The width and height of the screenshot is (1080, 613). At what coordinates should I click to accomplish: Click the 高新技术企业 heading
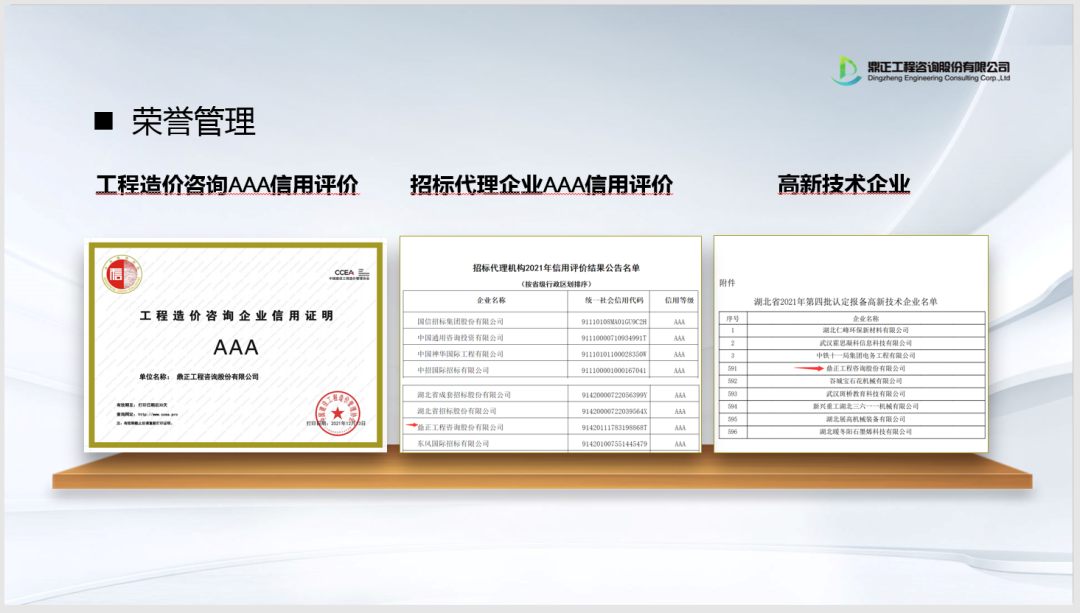click(843, 185)
